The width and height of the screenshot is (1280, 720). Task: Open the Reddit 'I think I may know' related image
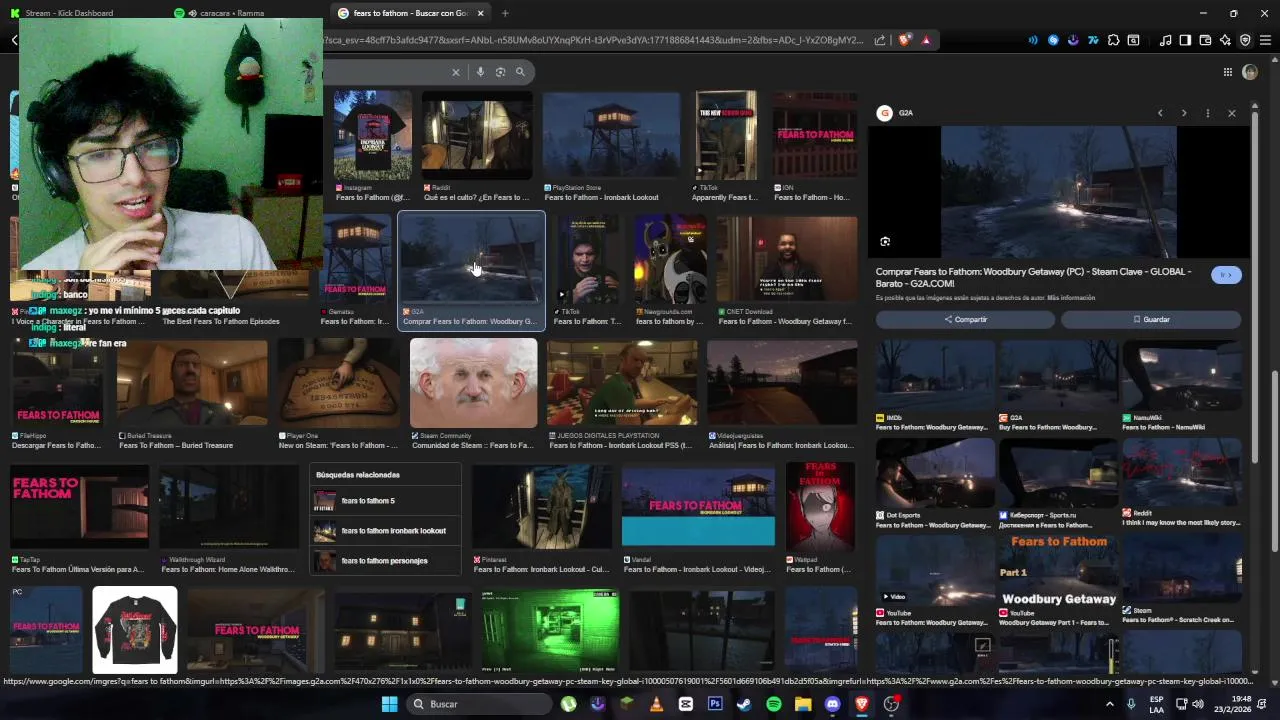1181,473
